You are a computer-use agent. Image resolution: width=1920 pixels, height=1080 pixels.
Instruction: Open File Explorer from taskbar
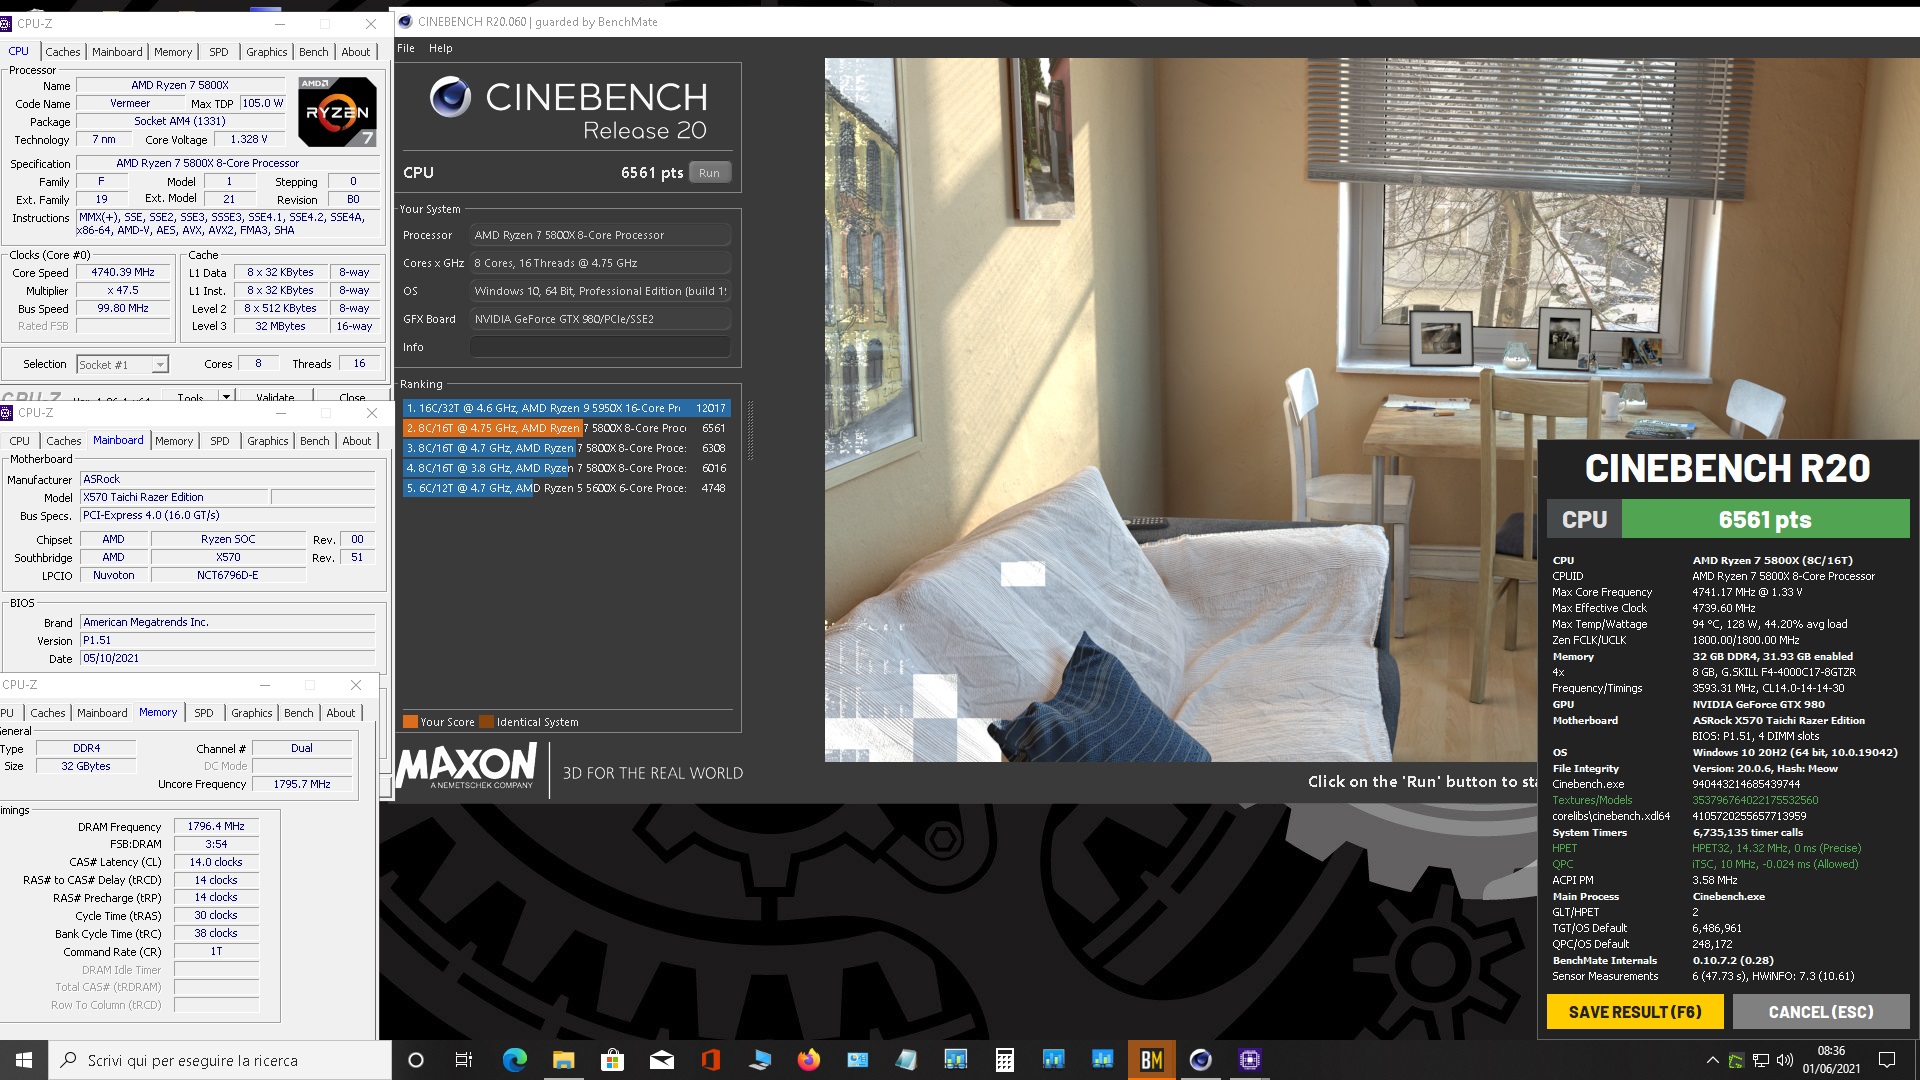point(563,1060)
